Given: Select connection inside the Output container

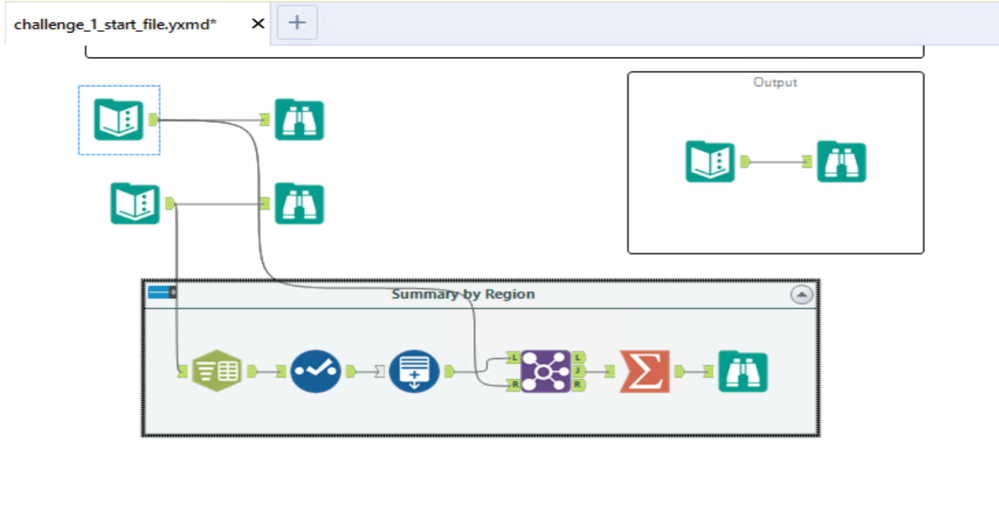Looking at the screenshot, I should [776, 162].
